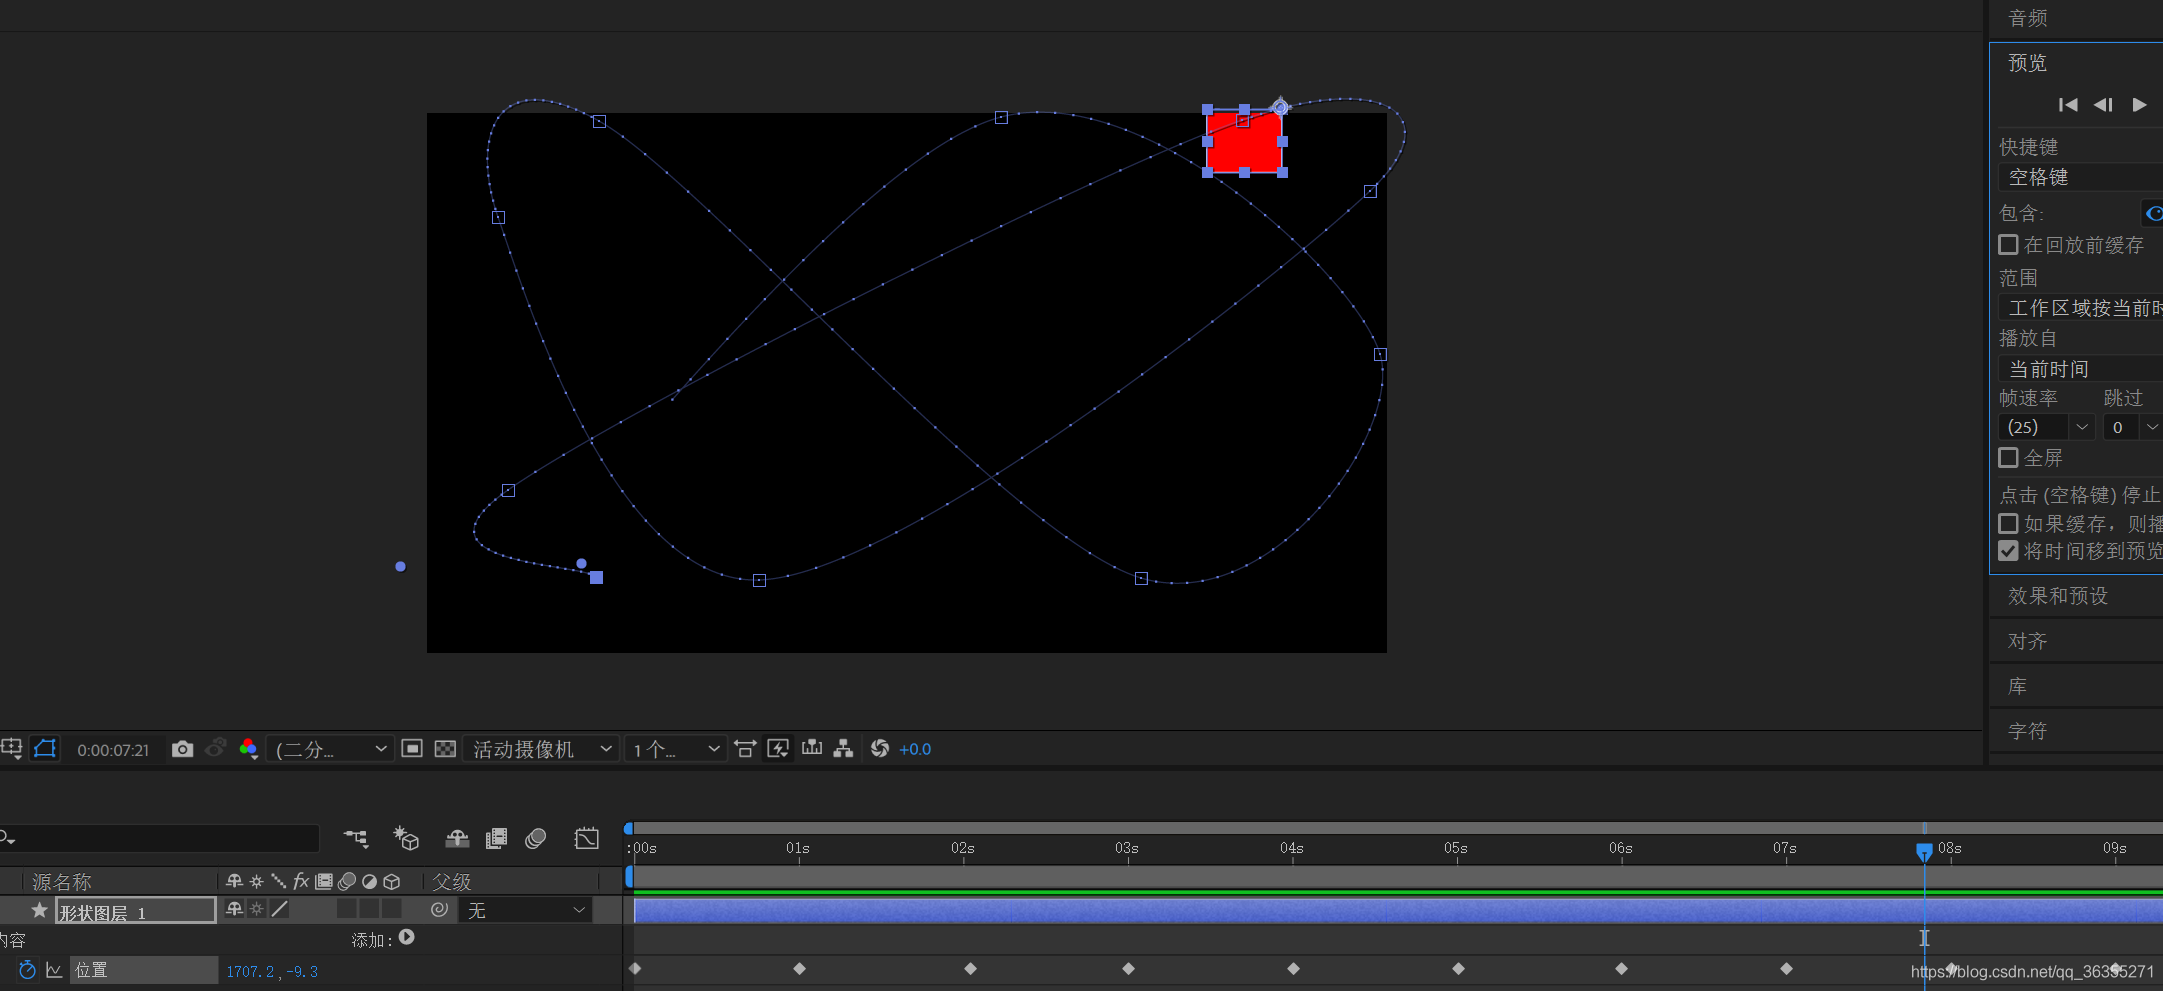Click the 03s mark on time ruler
Image resolution: width=2163 pixels, height=991 pixels.
coord(1127,848)
